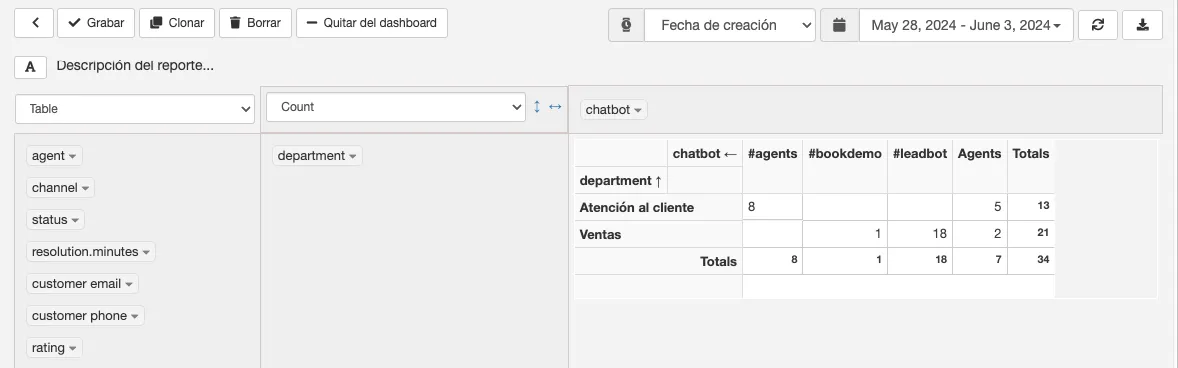Open the Fecha de creación dropdown

click(729, 26)
